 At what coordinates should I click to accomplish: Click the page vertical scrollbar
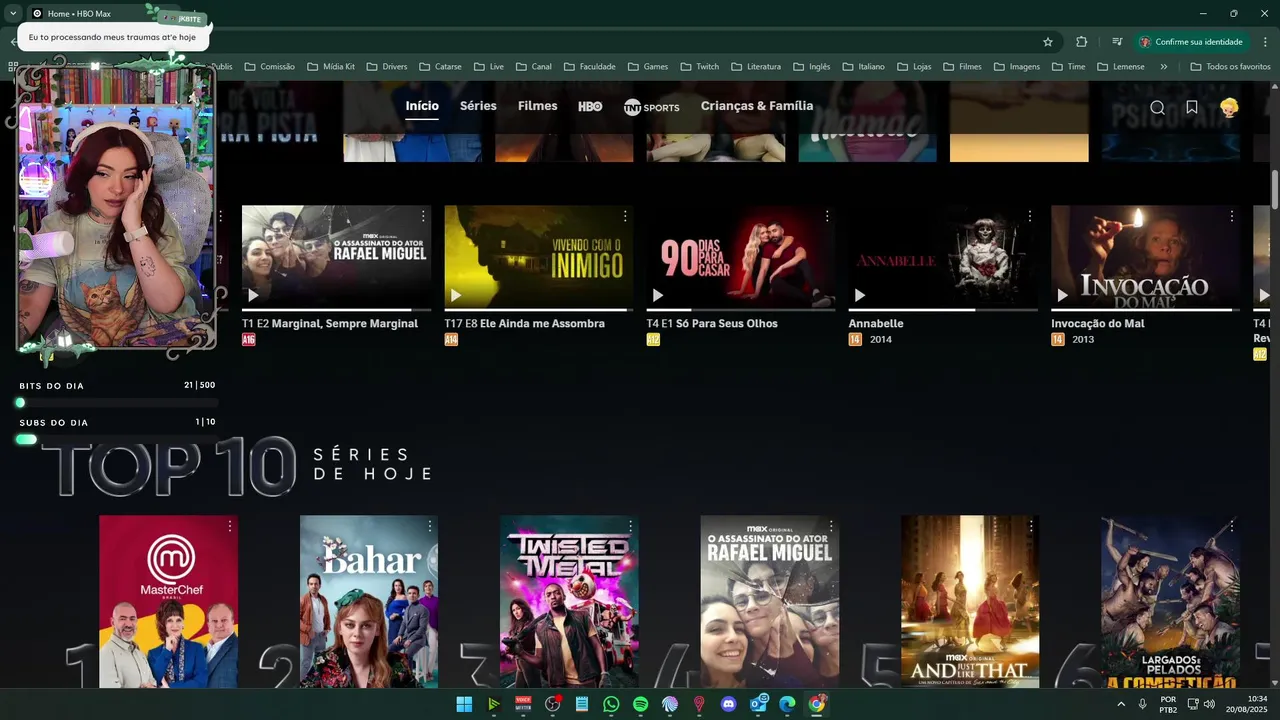click(x=1274, y=190)
